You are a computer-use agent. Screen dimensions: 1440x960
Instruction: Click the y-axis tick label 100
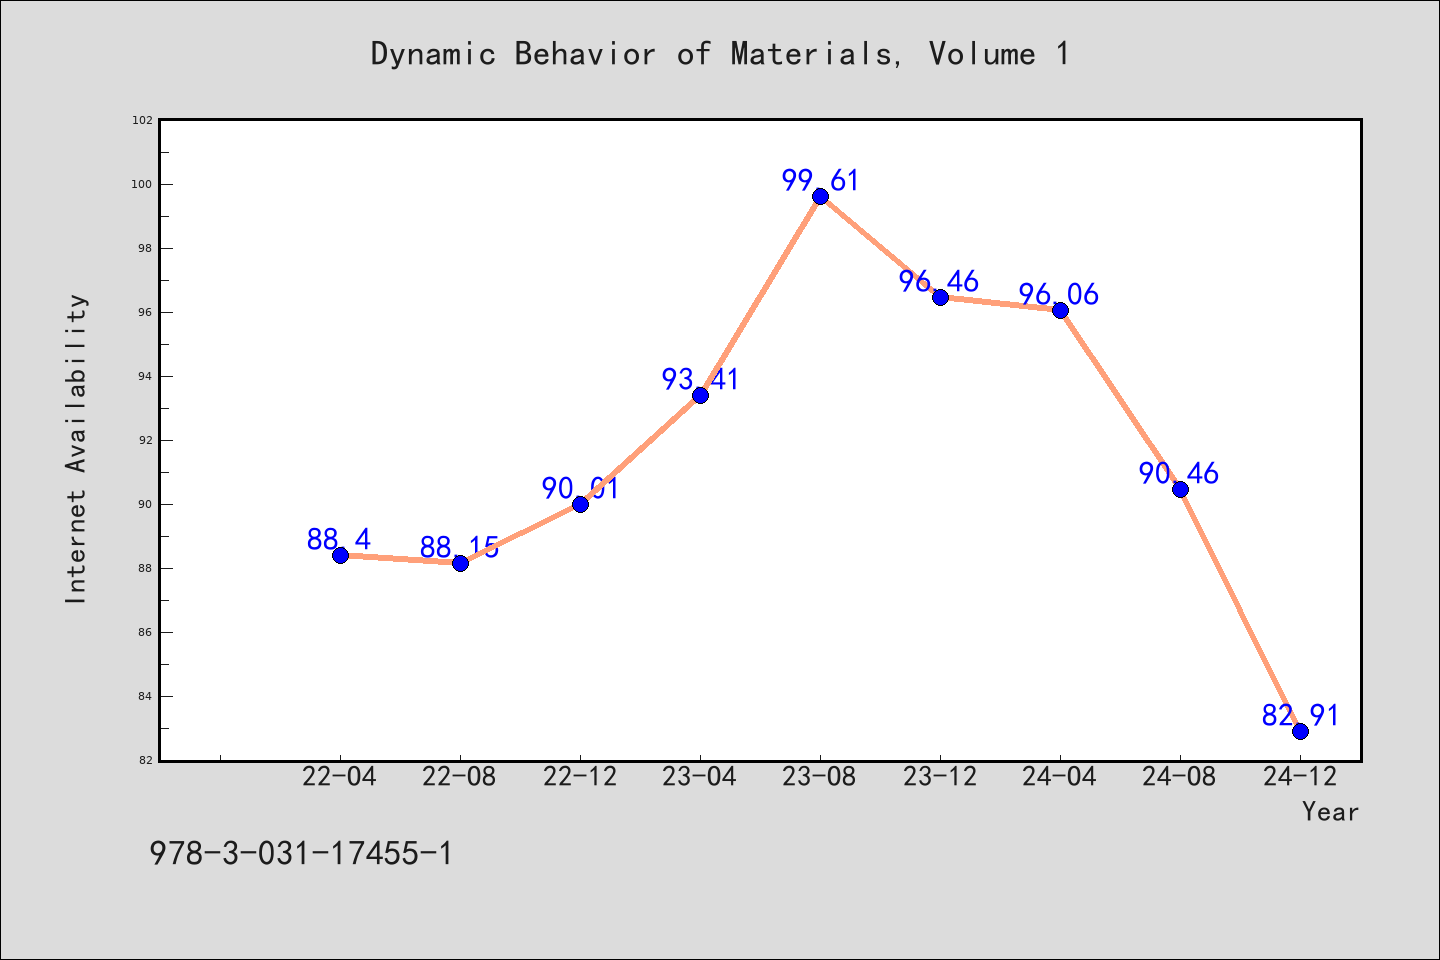pos(142,184)
